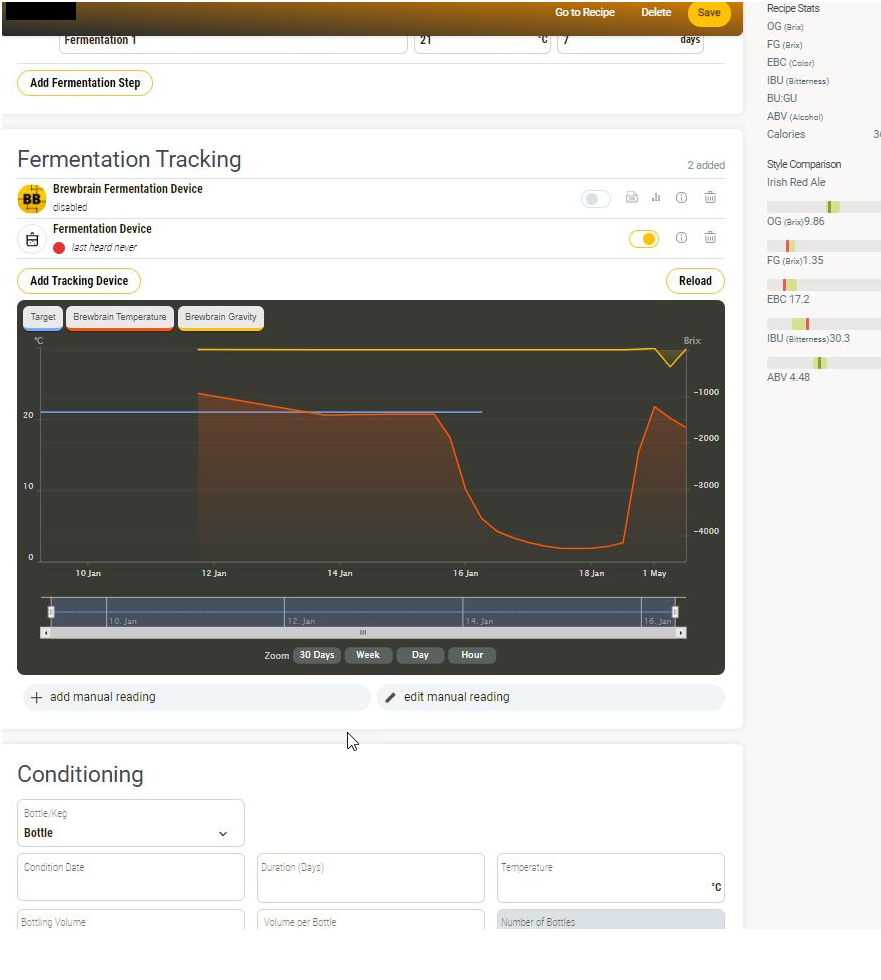This screenshot has width=881, height=980.
Task: Disable the yellow Fermentation Device toggle
Action: click(x=643, y=239)
